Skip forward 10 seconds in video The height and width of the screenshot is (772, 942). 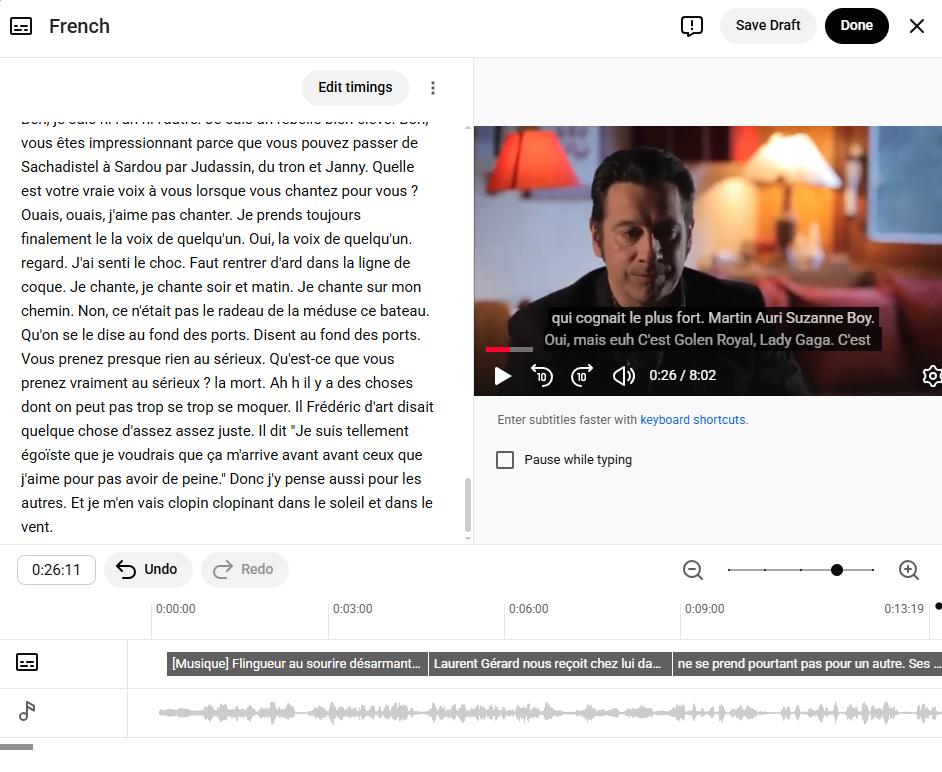pyautogui.click(x=582, y=376)
